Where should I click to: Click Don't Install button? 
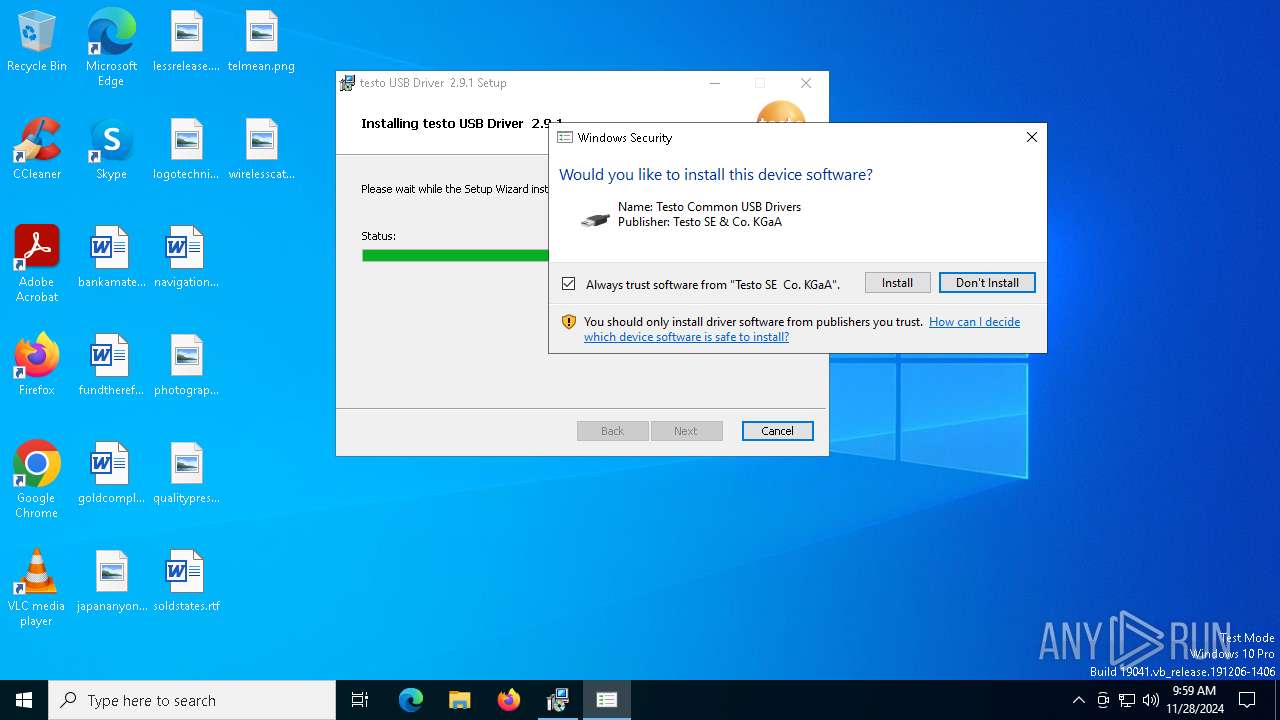(x=987, y=283)
